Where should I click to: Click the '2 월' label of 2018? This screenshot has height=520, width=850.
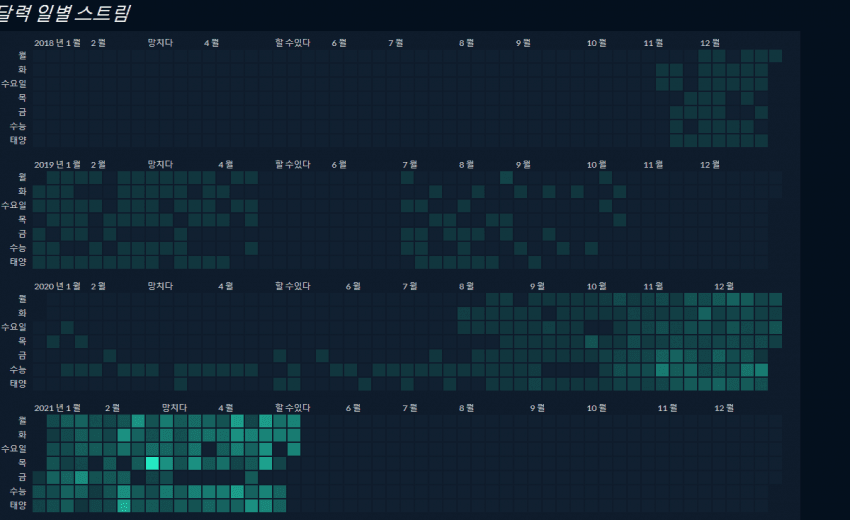(98, 43)
